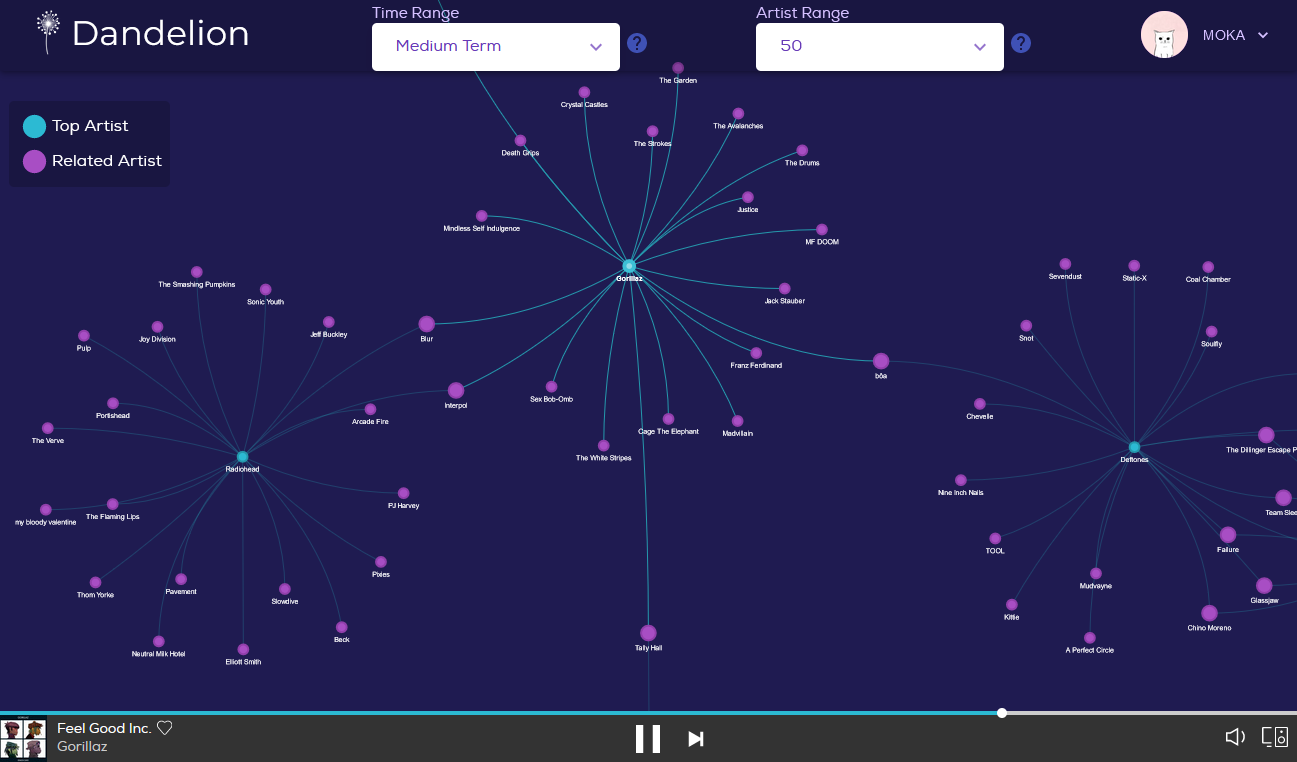Click the PJ Harvey artist node
The height and width of the screenshot is (762, 1297).
coord(404,493)
